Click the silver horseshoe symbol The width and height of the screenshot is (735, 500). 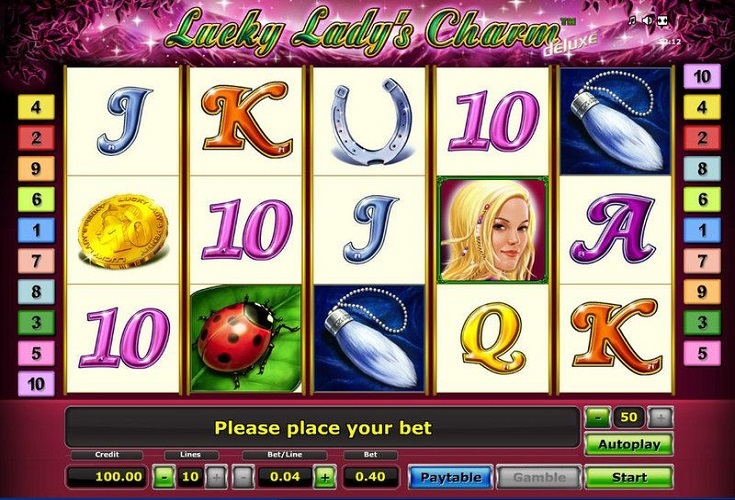click(369, 121)
